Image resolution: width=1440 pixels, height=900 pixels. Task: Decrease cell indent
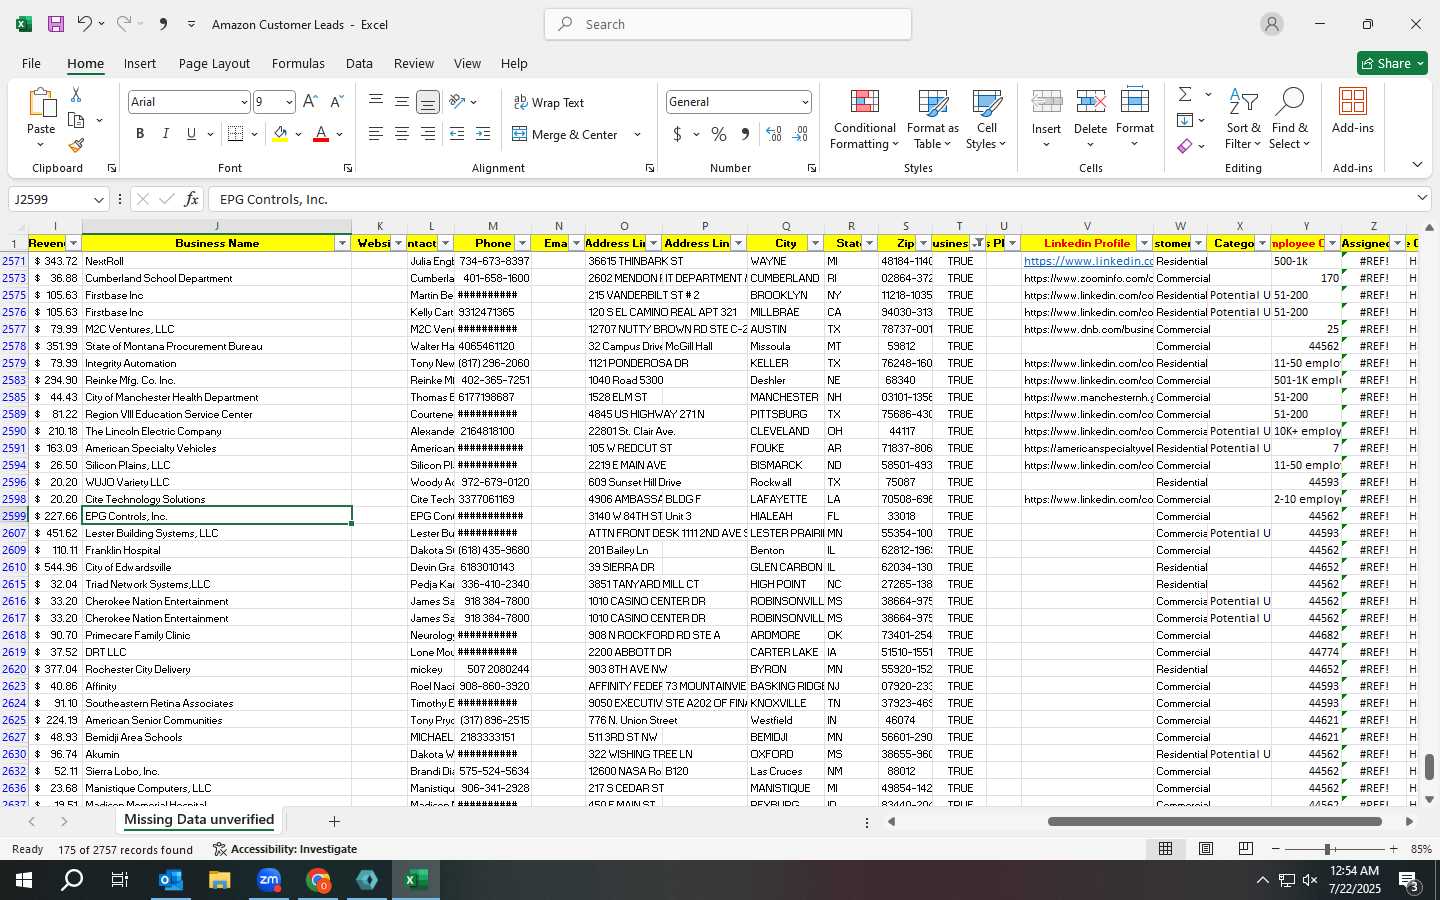457,134
